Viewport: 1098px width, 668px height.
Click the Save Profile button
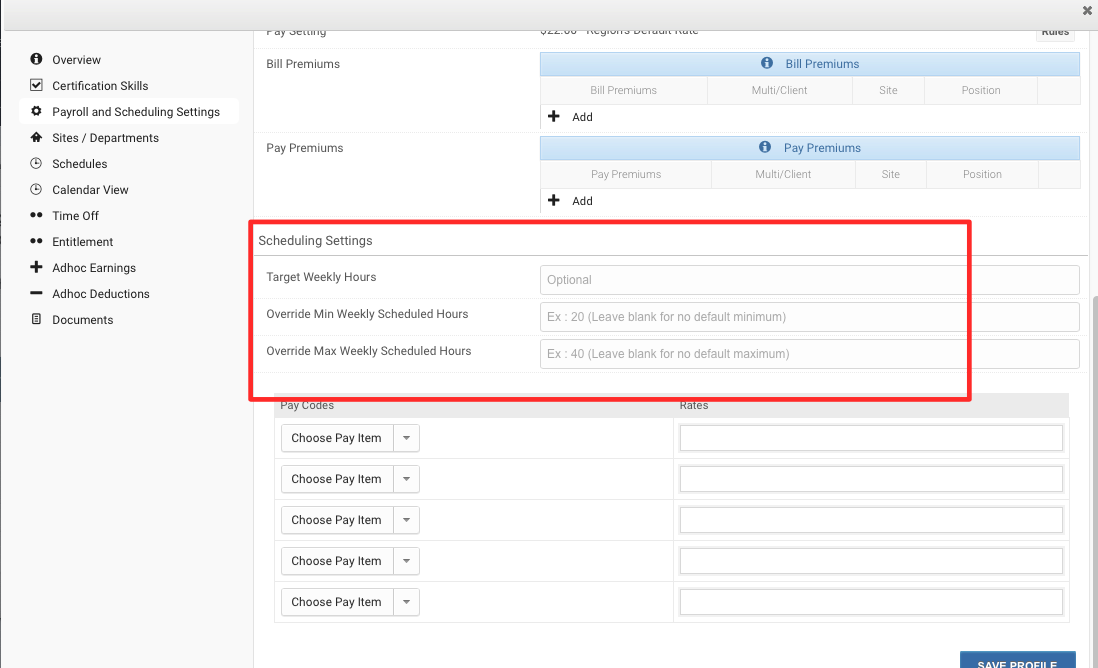point(1017,660)
